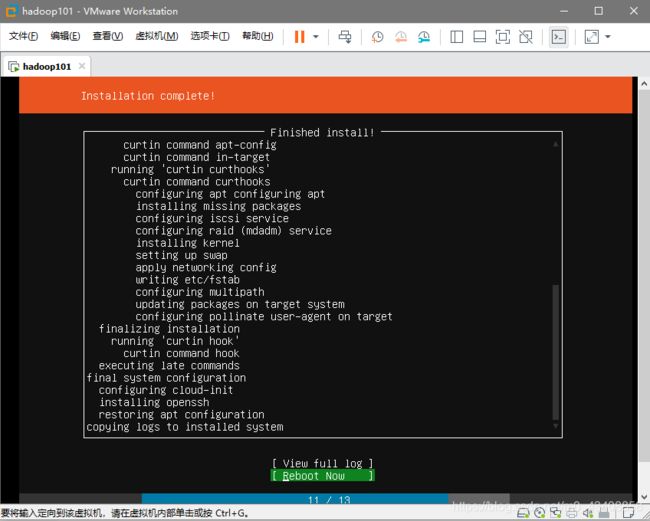The image size is (650, 521).
Task: Toggle the thumbnail bar view icon
Action: pos(480,37)
